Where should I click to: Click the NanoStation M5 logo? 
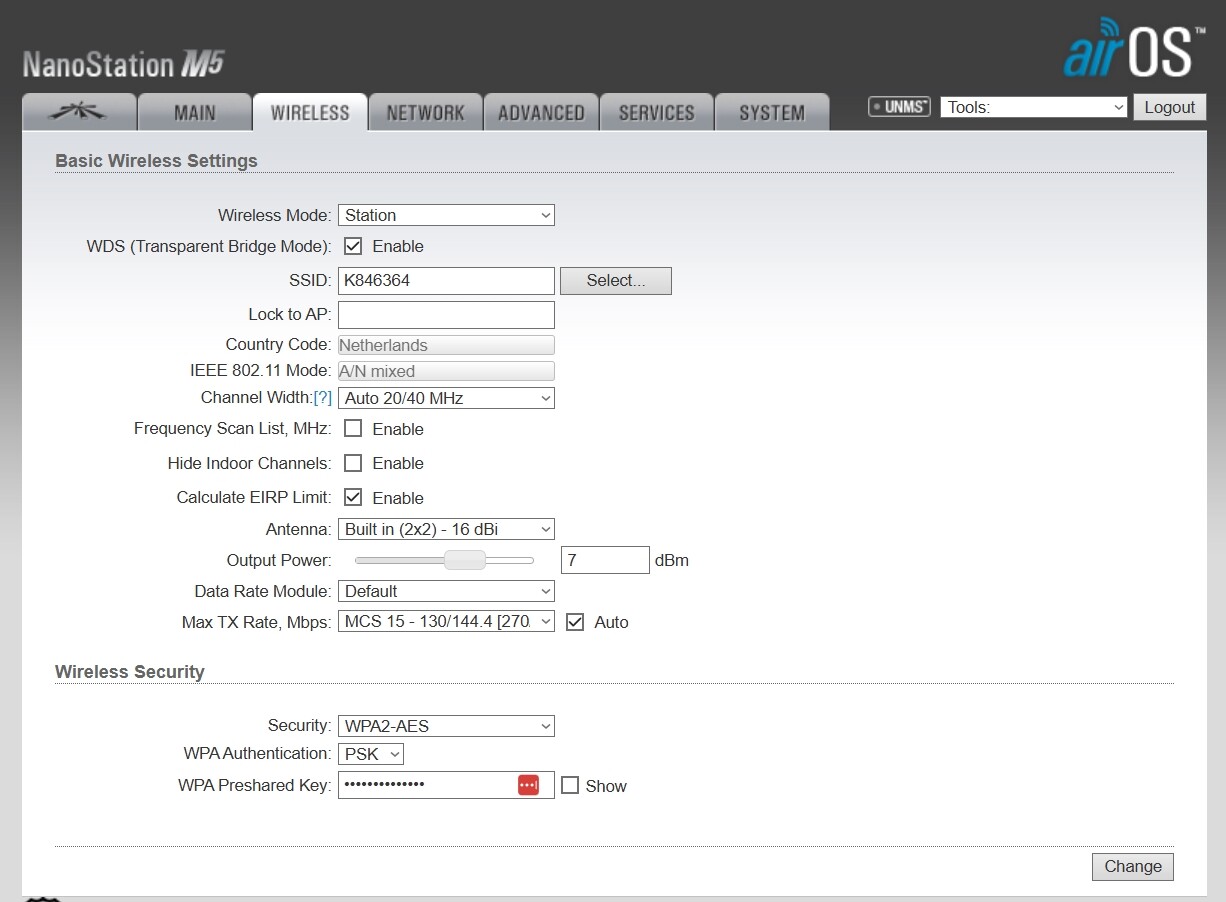(x=122, y=60)
